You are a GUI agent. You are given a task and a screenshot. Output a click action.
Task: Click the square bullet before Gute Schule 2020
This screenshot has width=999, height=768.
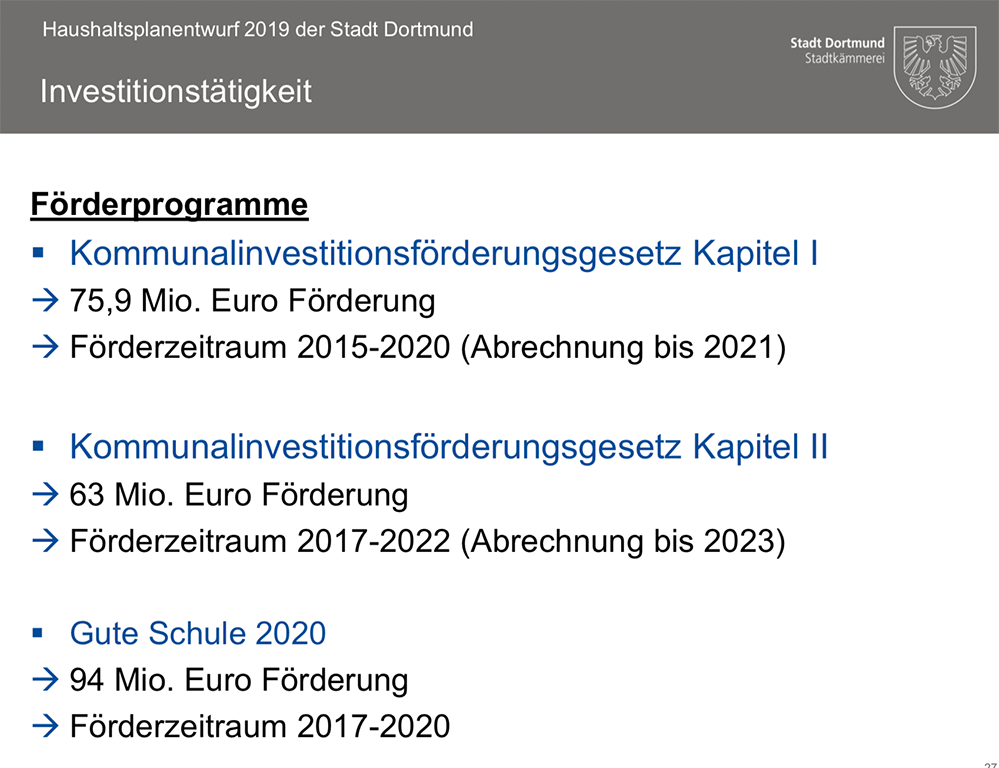(x=38, y=633)
